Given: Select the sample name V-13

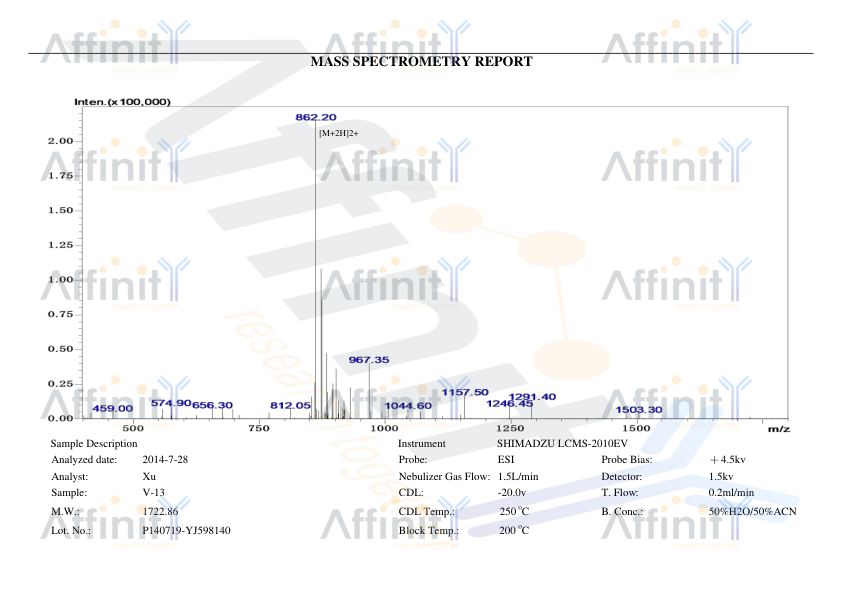Looking at the screenshot, I should coord(154,492).
